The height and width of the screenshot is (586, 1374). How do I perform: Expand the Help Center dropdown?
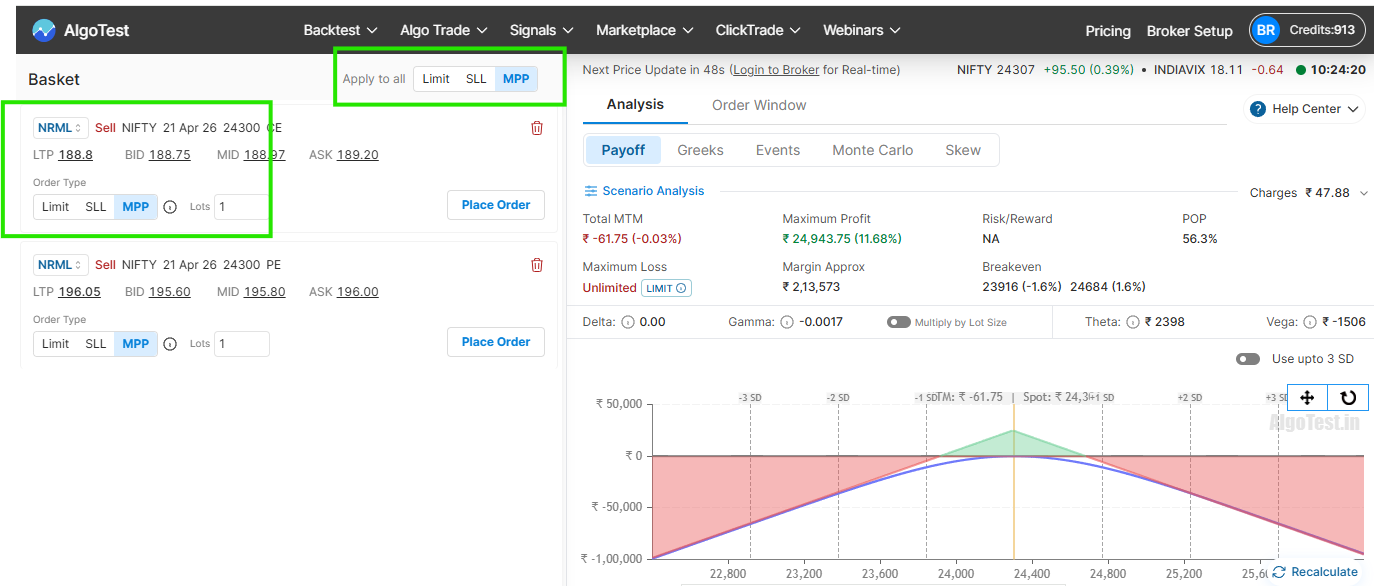(x=1305, y=109)
